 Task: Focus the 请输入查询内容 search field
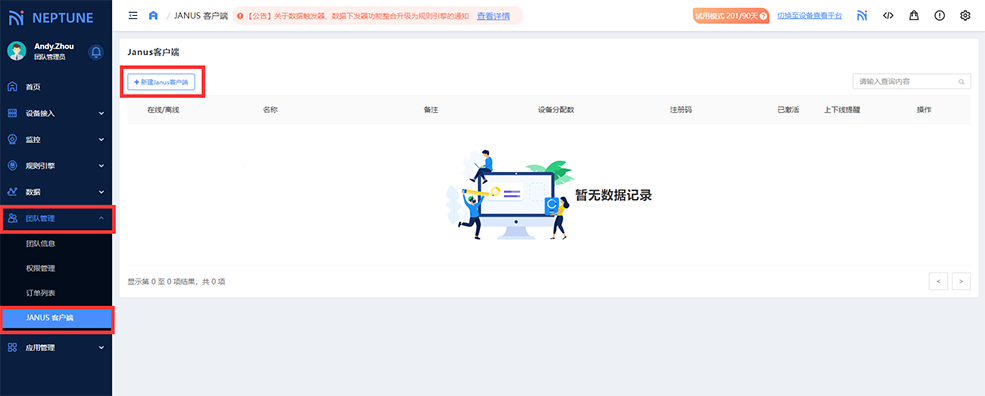(x=912, y=82)
